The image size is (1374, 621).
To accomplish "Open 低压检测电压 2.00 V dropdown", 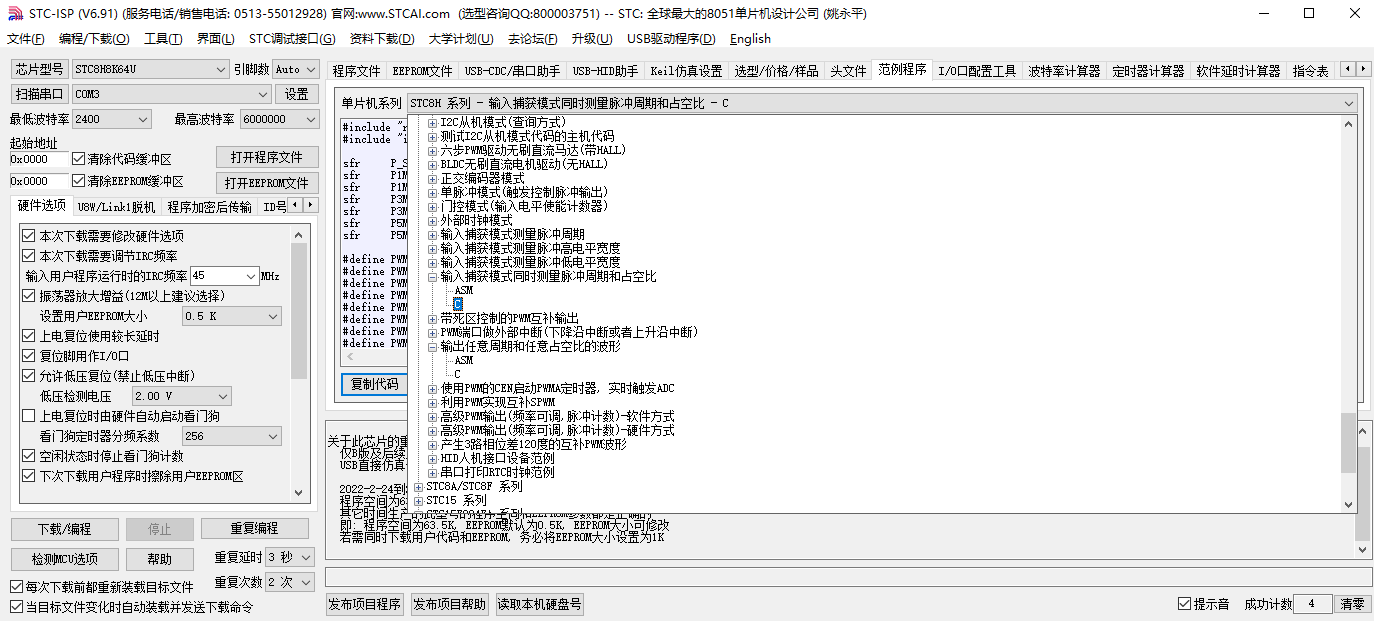I will [x=182, y=396].
